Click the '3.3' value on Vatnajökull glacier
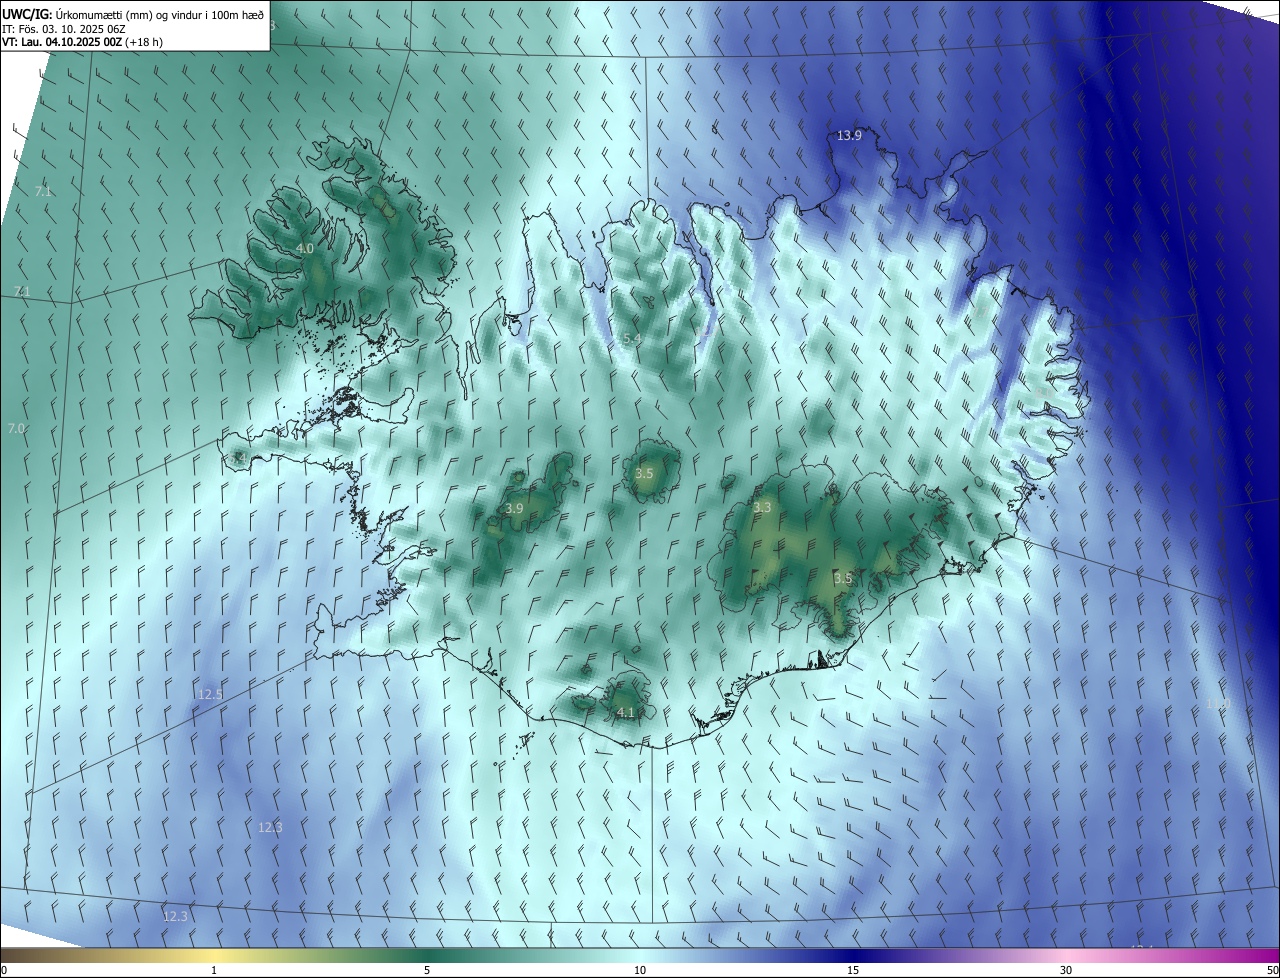The width and height of the screenshot is (1280, 978). 762,508
